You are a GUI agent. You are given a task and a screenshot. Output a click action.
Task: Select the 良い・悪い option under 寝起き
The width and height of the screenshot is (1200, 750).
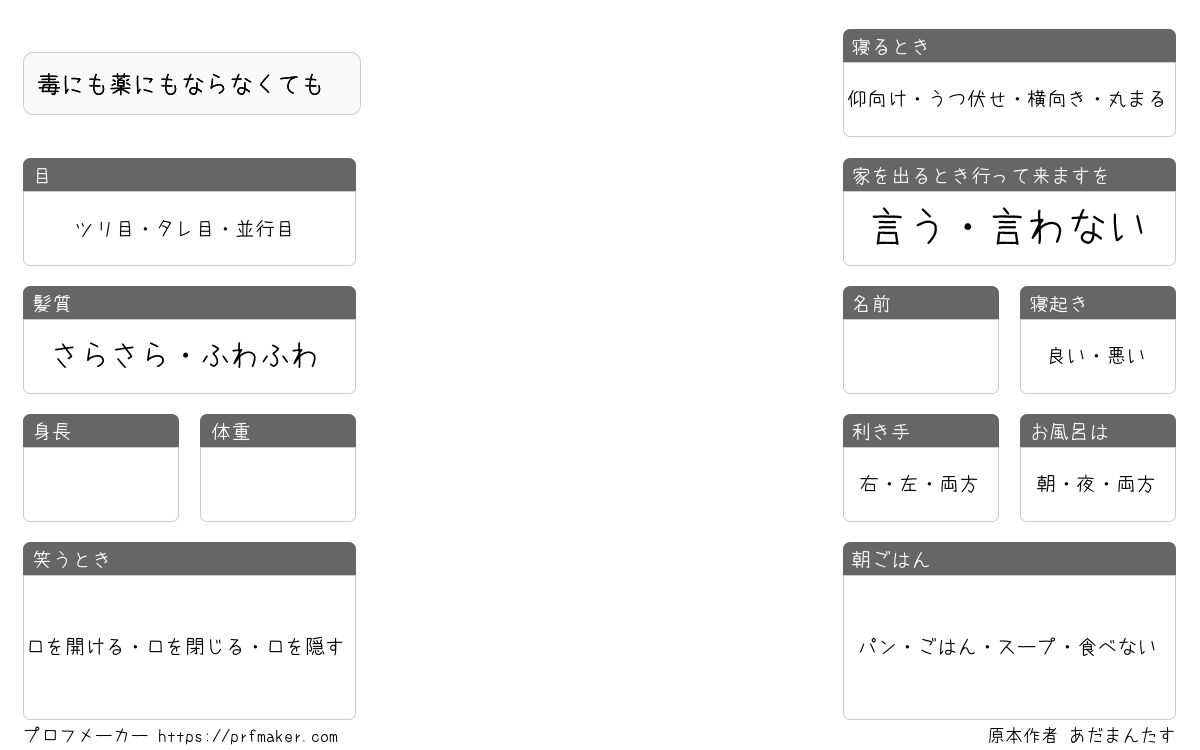click(x=1097, y=356)
